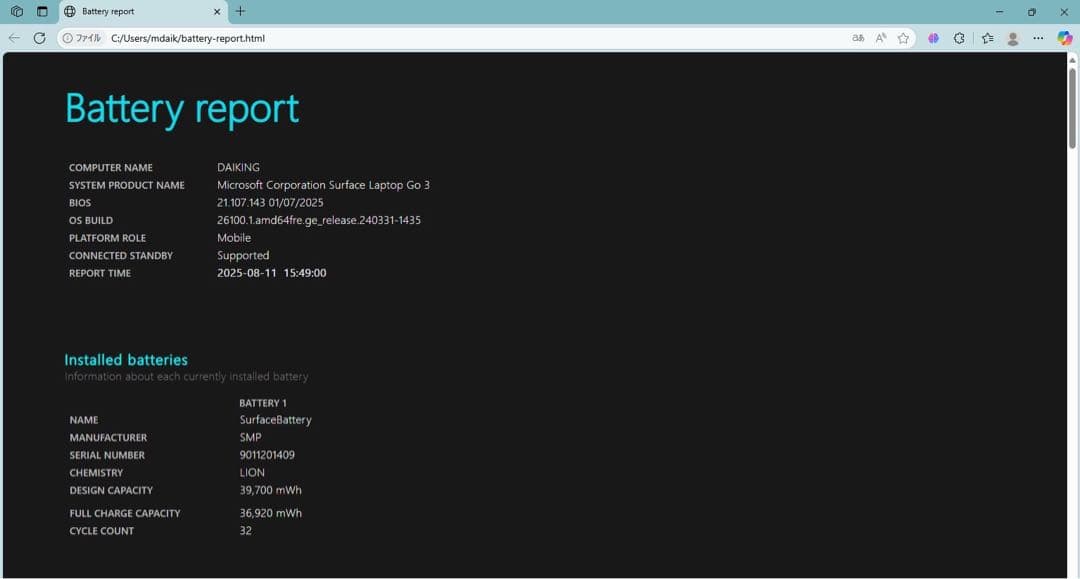
Task: Open the Extensions puzzle-piece menu
Action: pos(959,38)
